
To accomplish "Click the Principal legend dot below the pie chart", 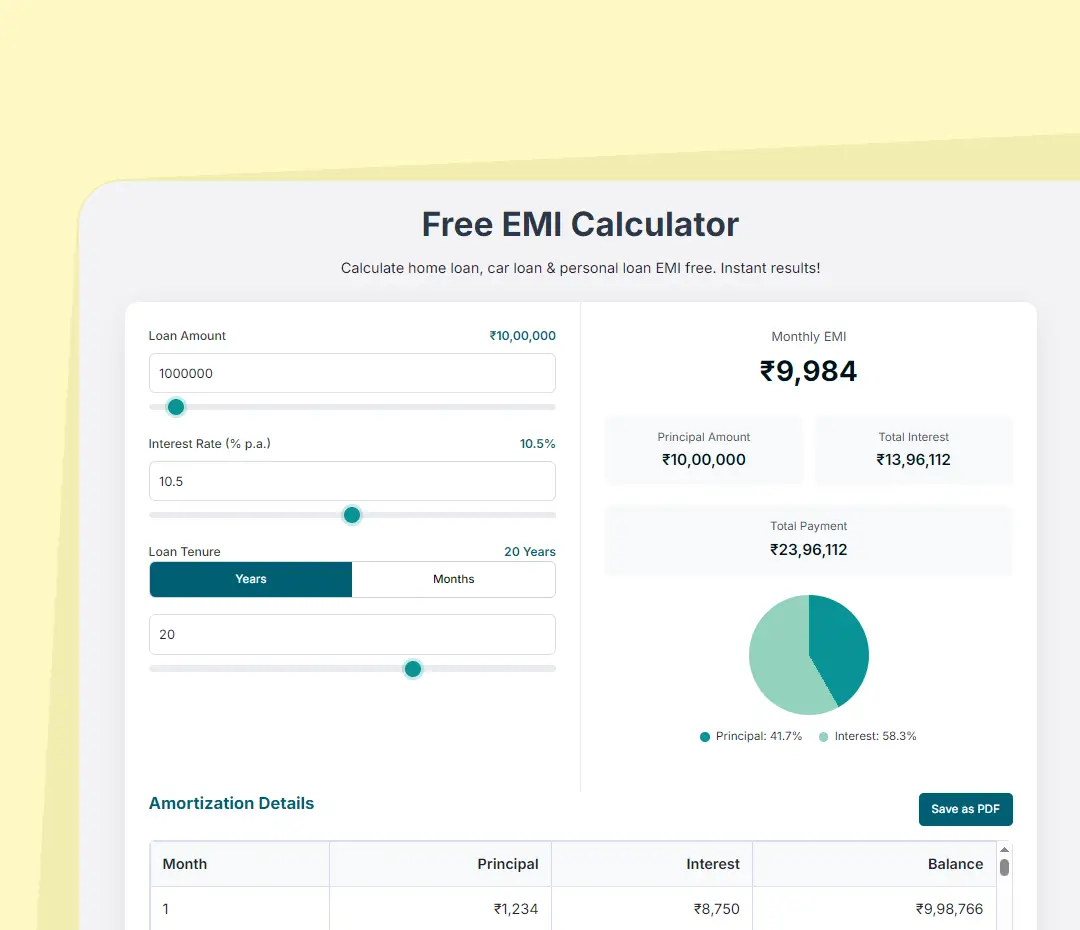I will click(x=703, y=735).
